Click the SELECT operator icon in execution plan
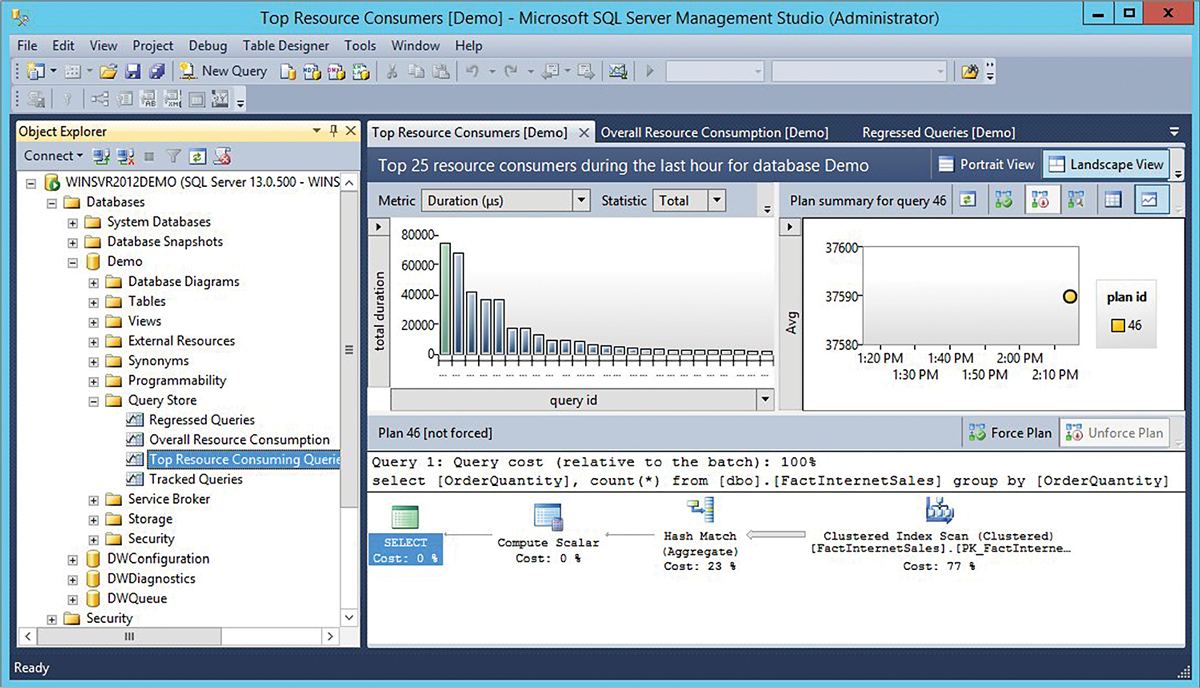 [404, 517]
